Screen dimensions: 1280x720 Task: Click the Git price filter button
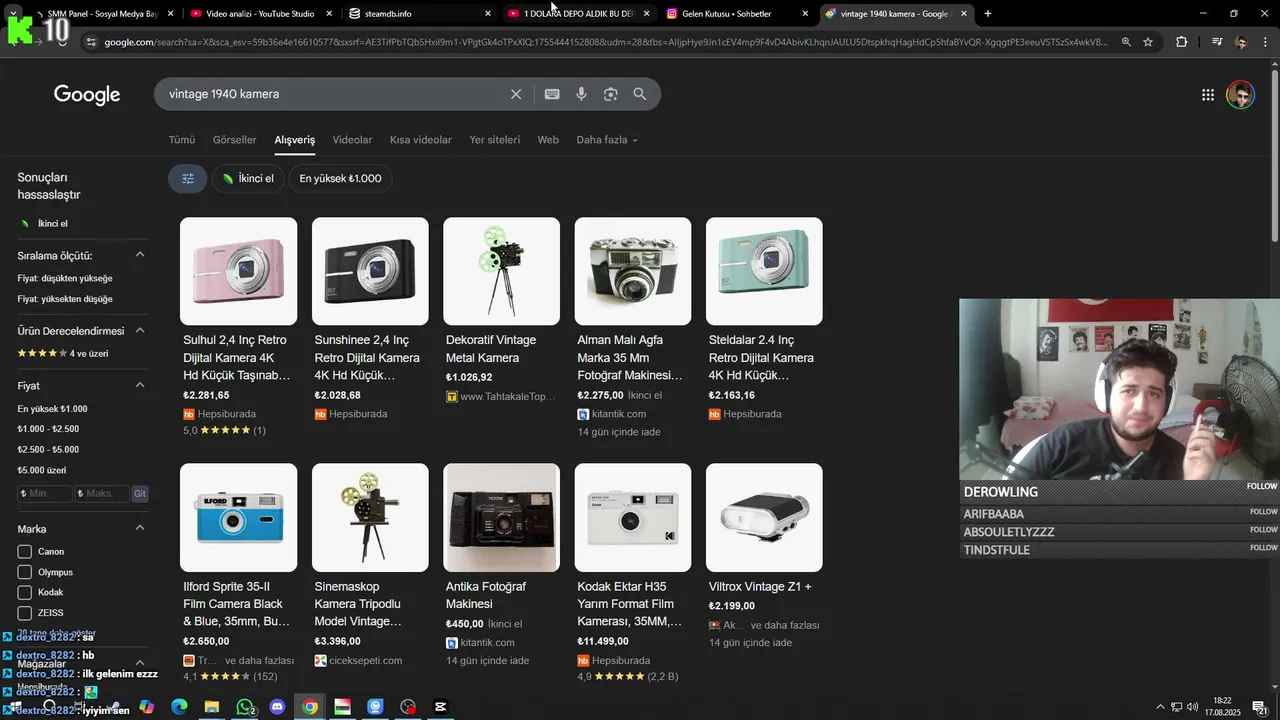[140, 494]
